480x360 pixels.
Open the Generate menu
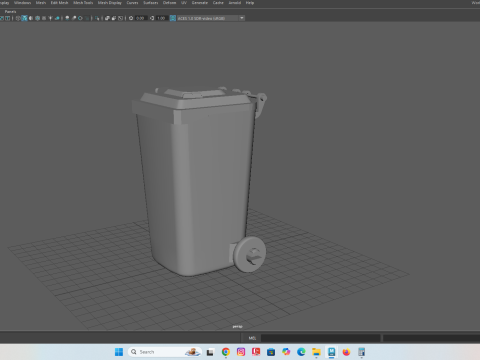200,3
